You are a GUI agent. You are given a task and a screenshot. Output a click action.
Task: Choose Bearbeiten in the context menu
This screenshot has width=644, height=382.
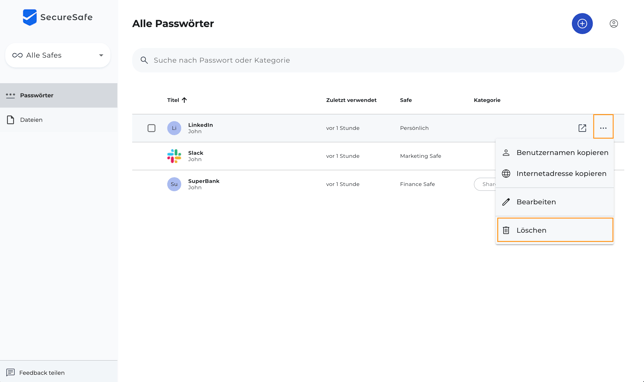coord(555,202)
